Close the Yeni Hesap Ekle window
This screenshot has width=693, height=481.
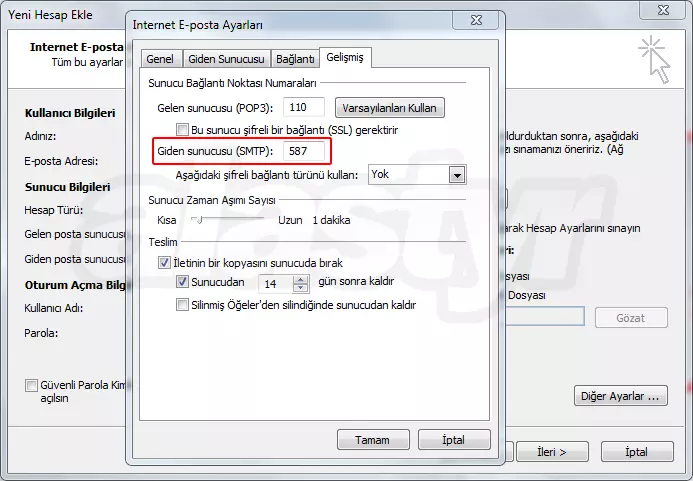click(663, 10)
